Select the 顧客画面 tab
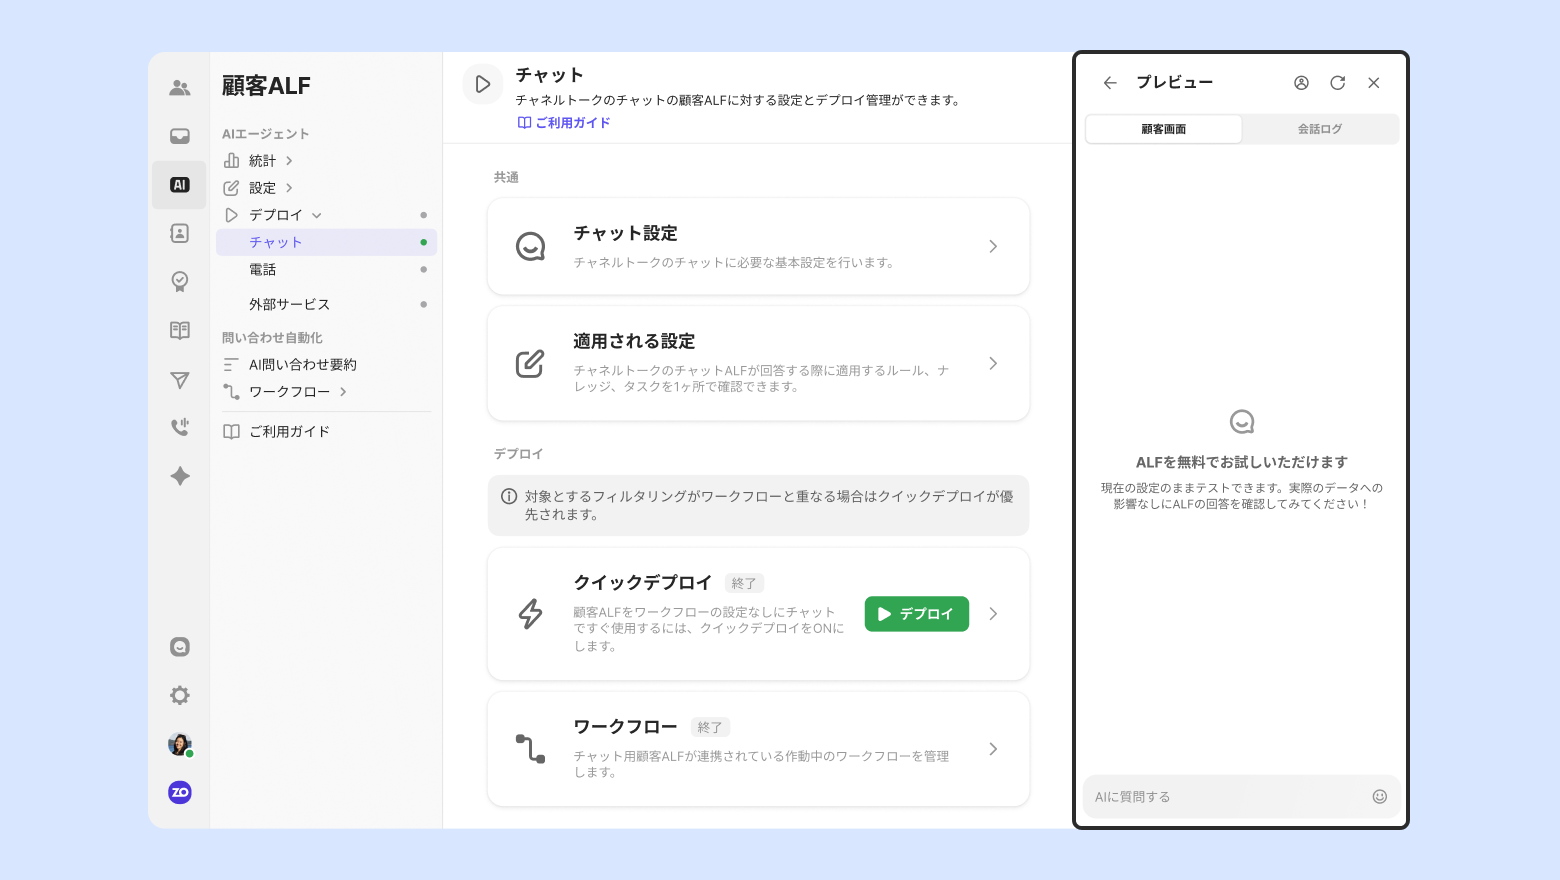Screen dimensions: 1560x880 tap(1164, 129)
